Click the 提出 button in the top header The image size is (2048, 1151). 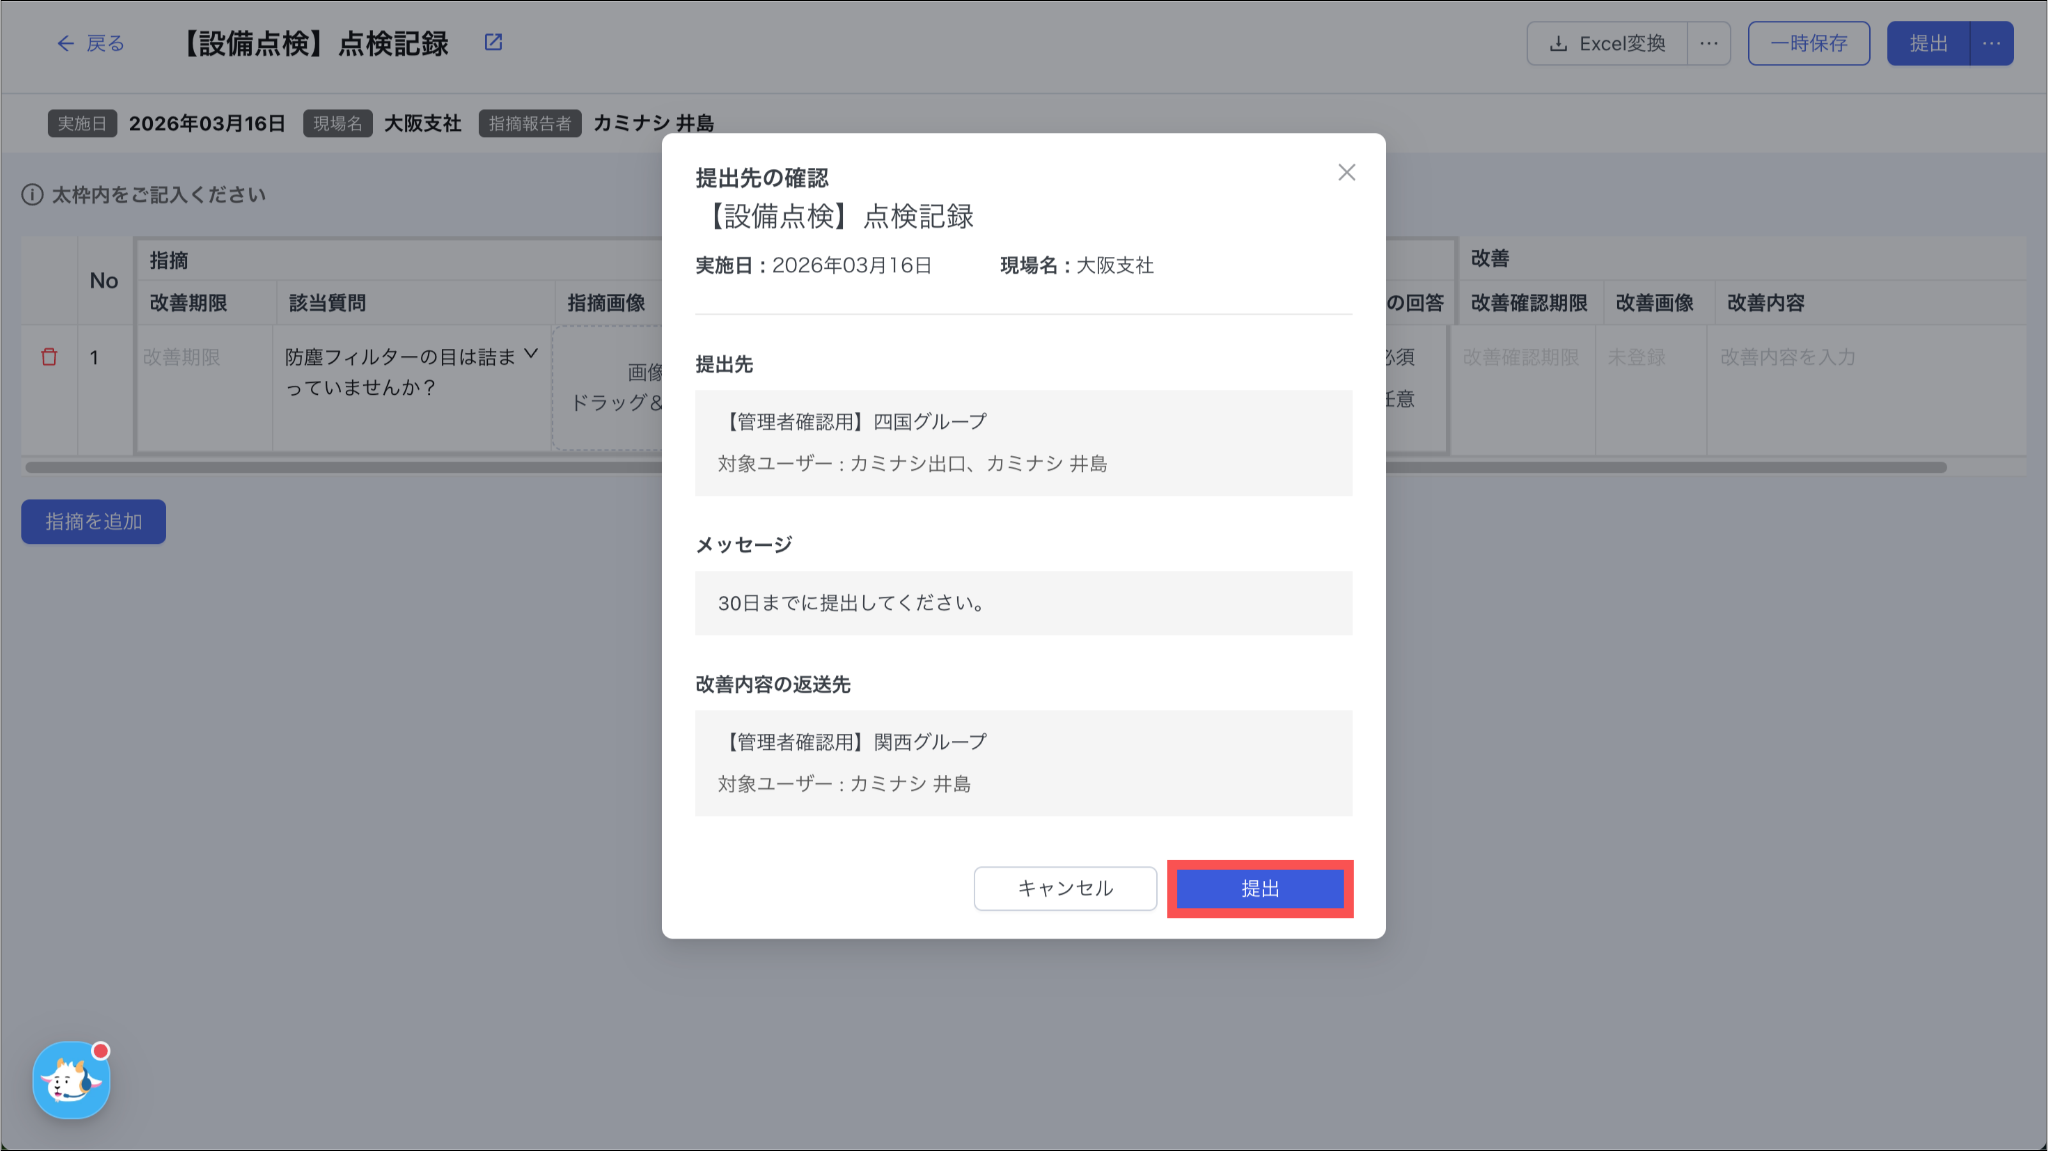pos(1928,43)
